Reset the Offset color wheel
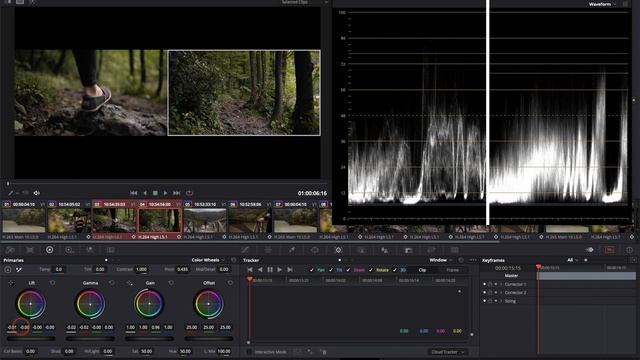This screenshot has height=360, width=640. click(230, 282)
